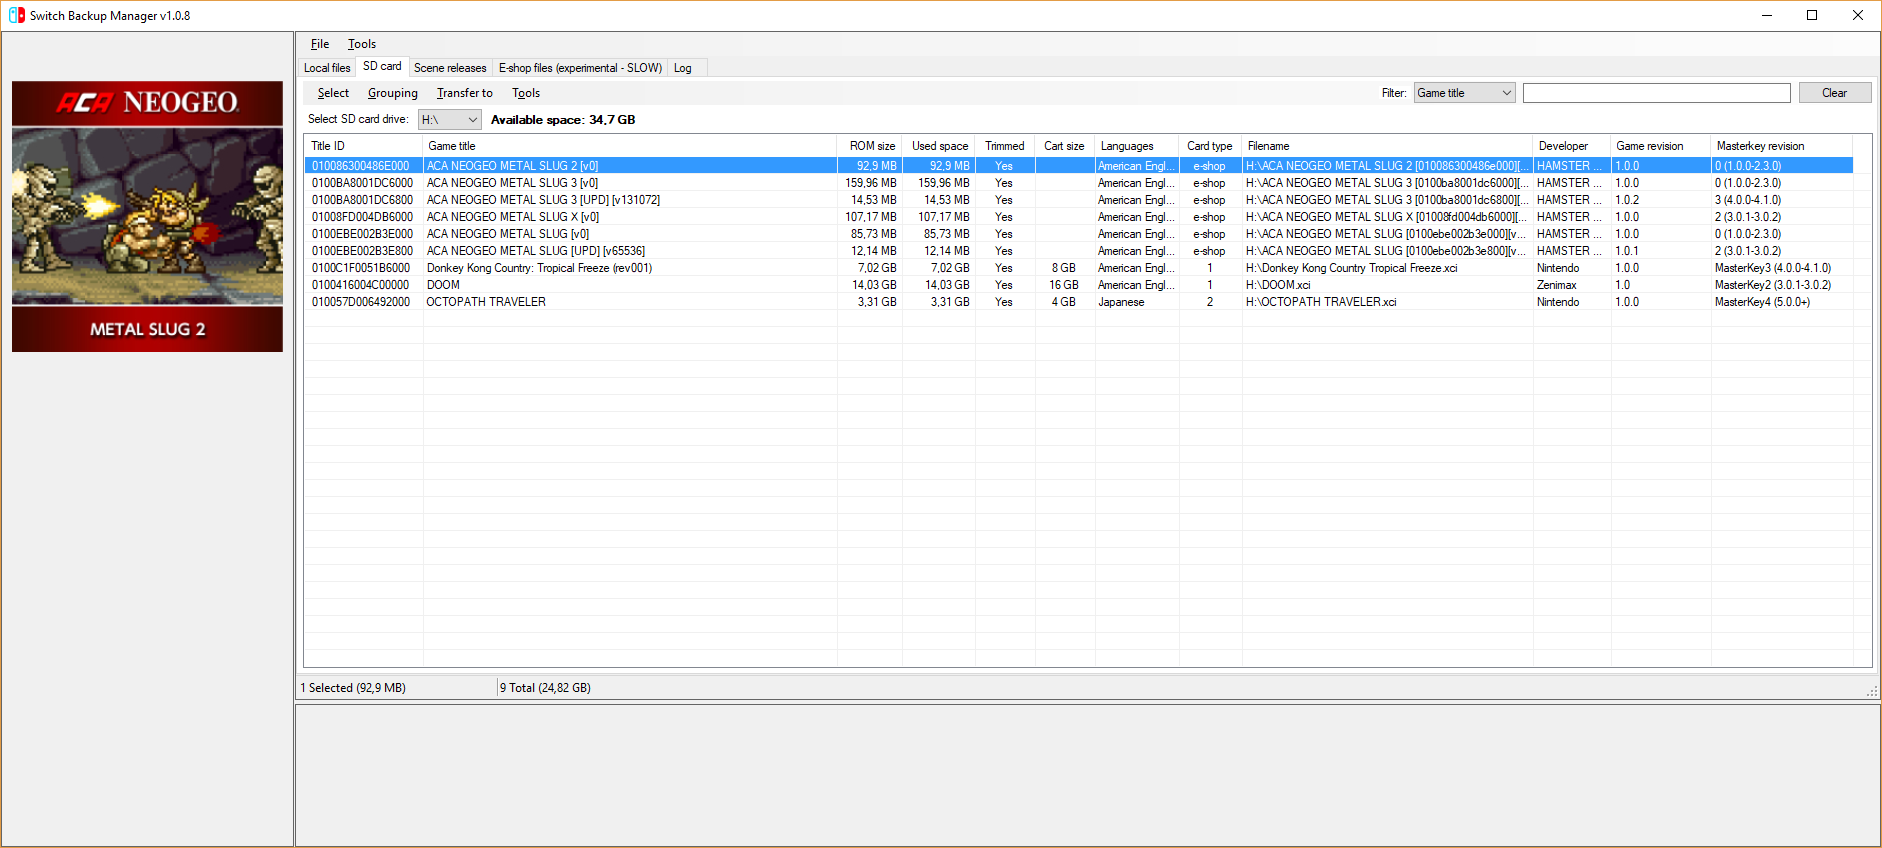Viewport: 1882px width, 848px height.
Task: Sort by the Card type column header
Action: [1210, 146]
